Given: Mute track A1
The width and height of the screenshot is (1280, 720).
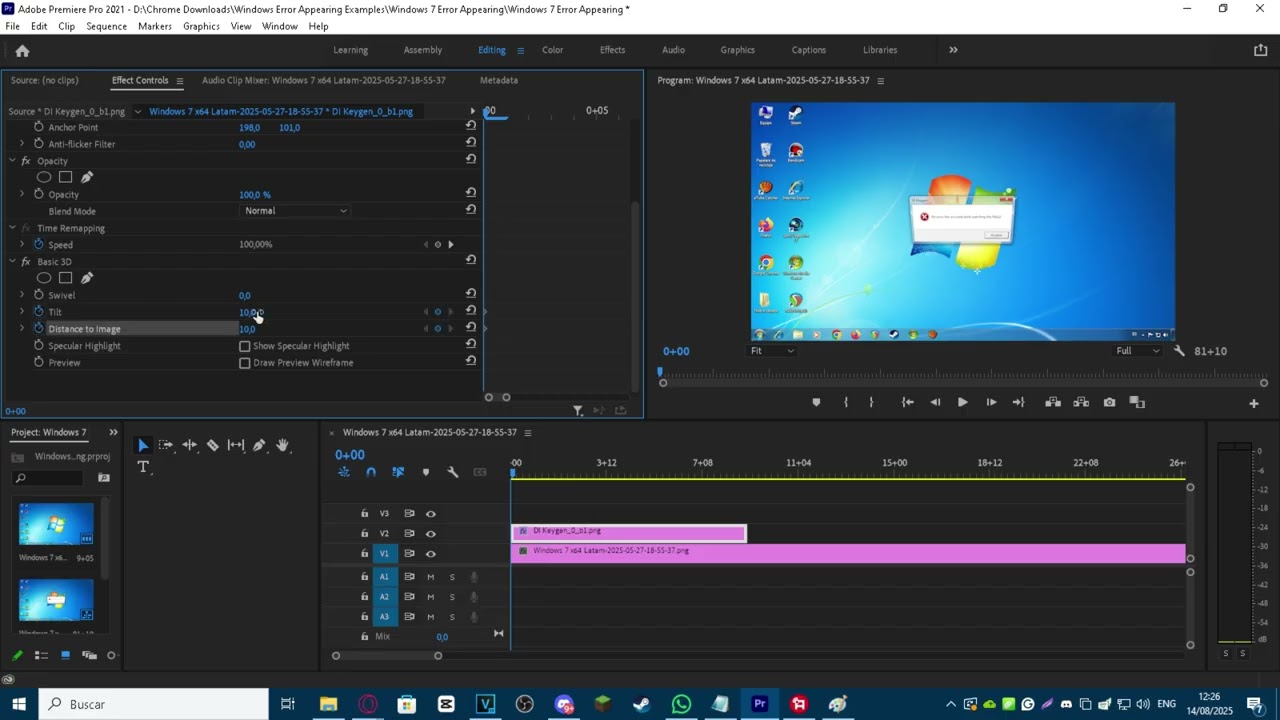Looking at the screenshot, I should click(431, 577).
